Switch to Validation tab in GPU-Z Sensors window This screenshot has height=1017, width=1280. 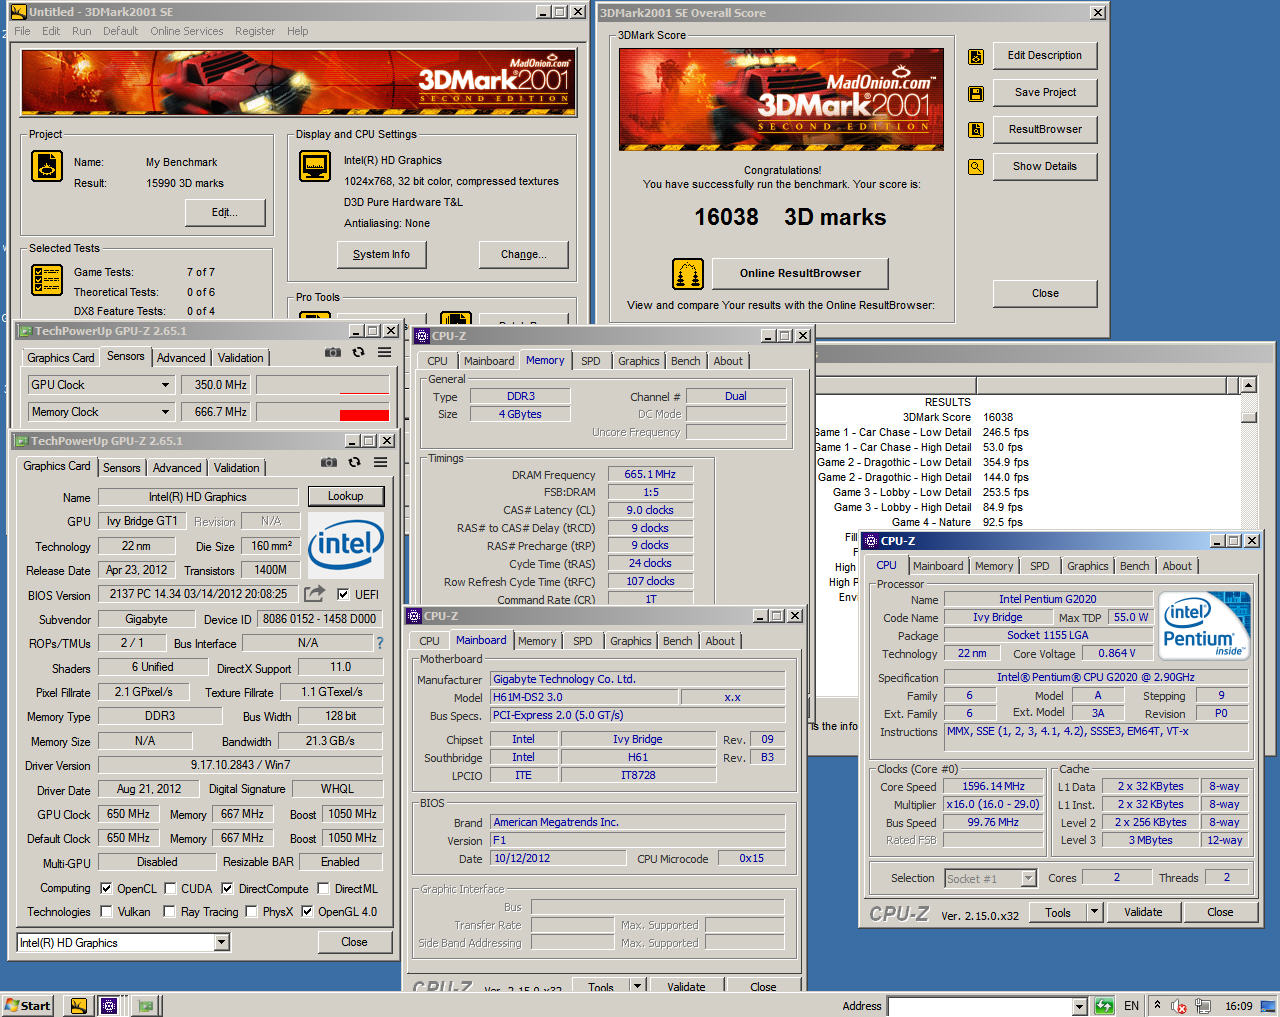click(x=241, y=357)
